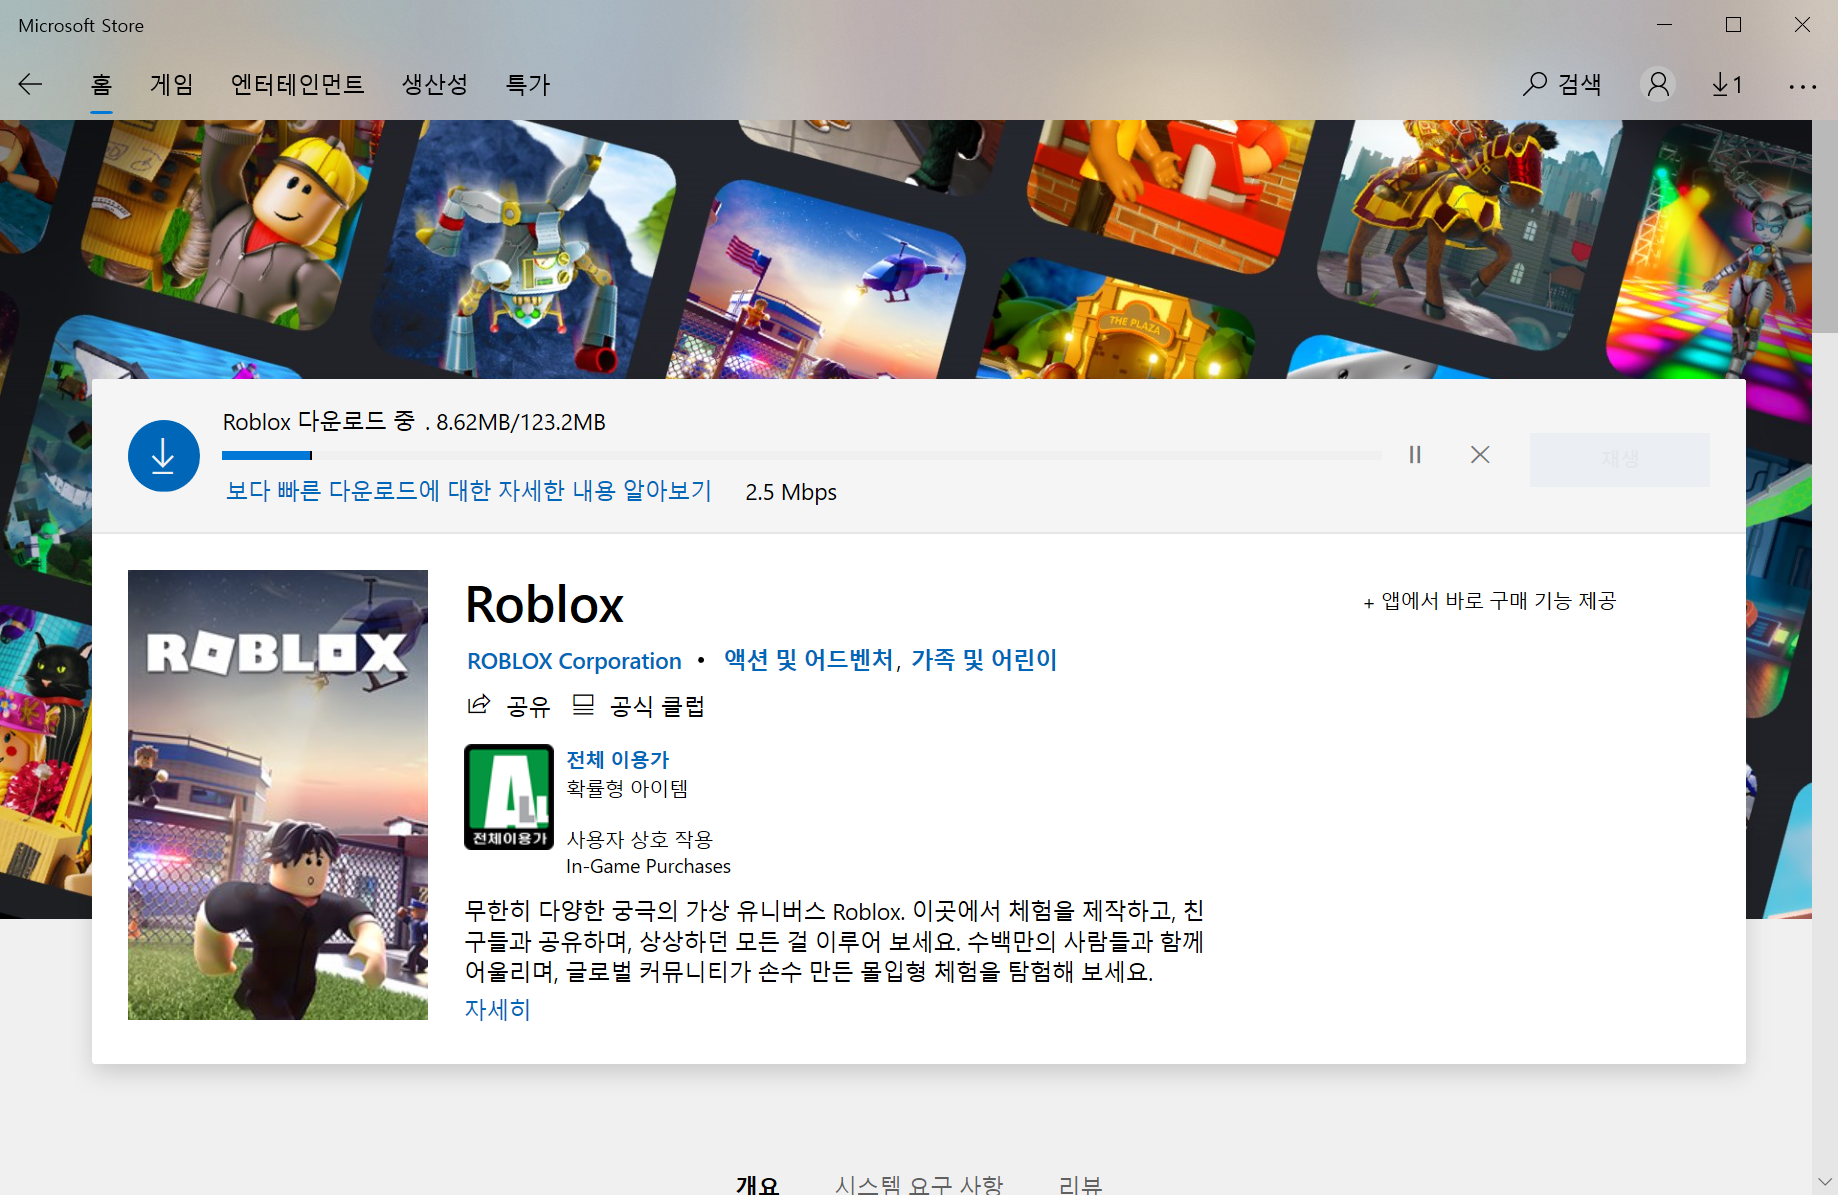Open the 리뷰 reviews tab
The width and height of the screenshot is (1838, 1195).
1080,1184
